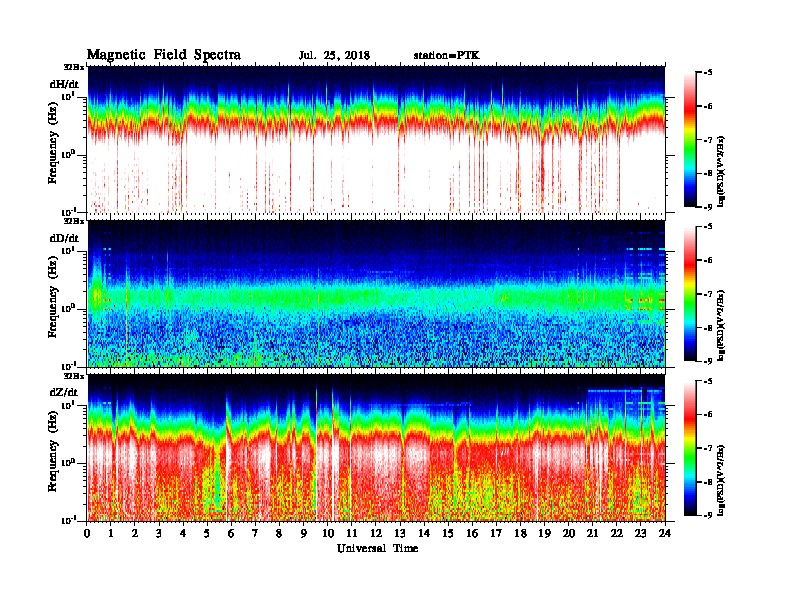Click hour tick label "18" on time axis
The image size is (792, 612).
click(x=521, y=533)
